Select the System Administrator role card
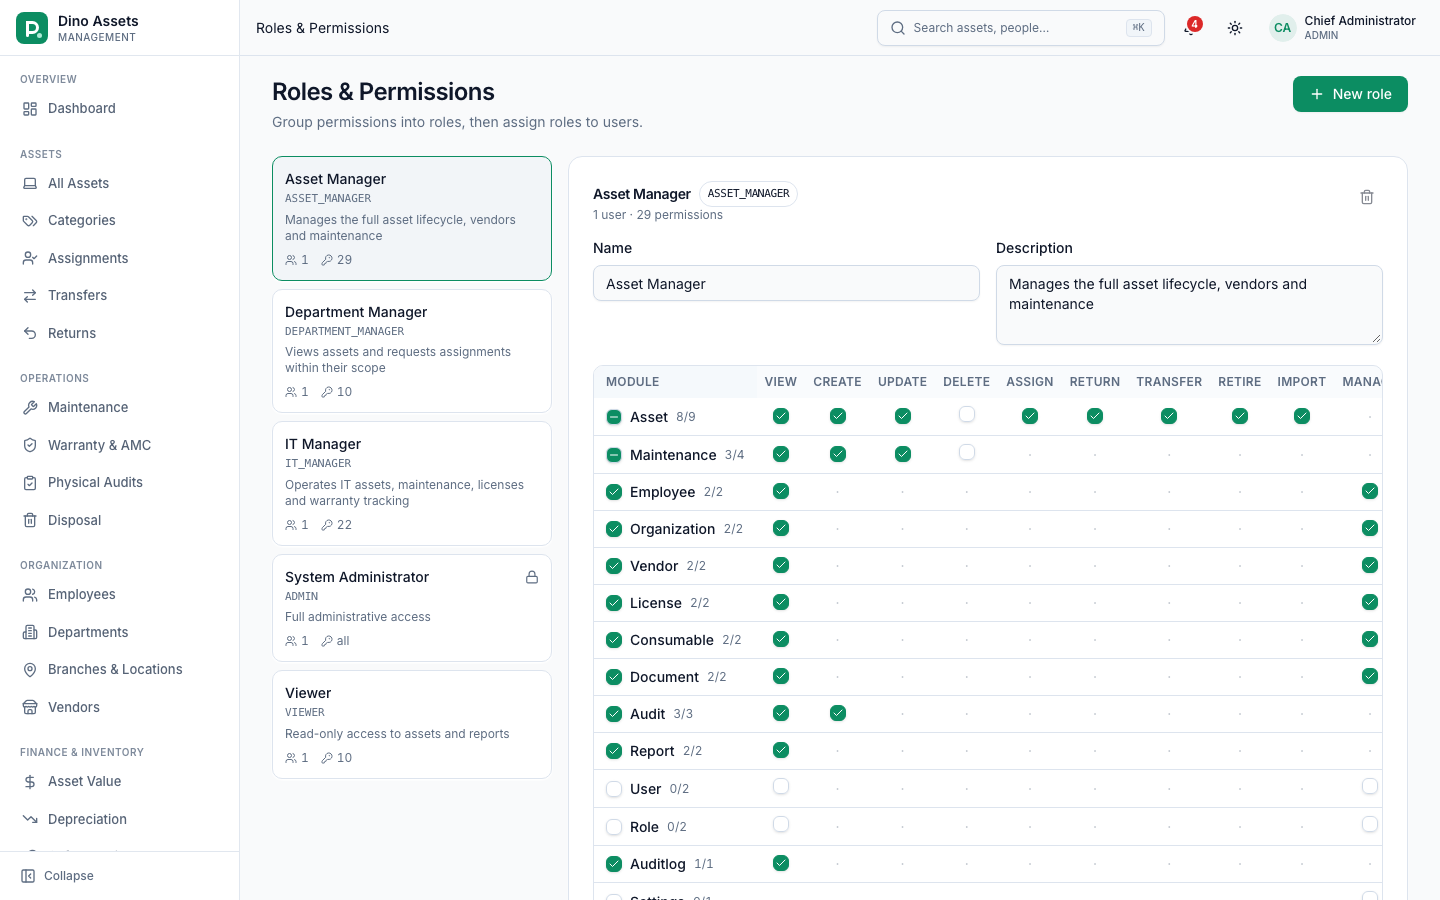 point(412,608)
